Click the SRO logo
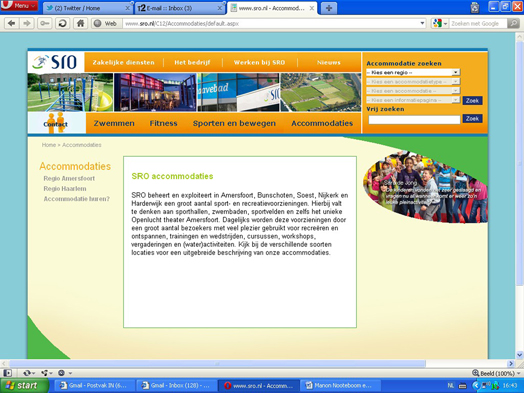524x393 pixels. point(55,62)
